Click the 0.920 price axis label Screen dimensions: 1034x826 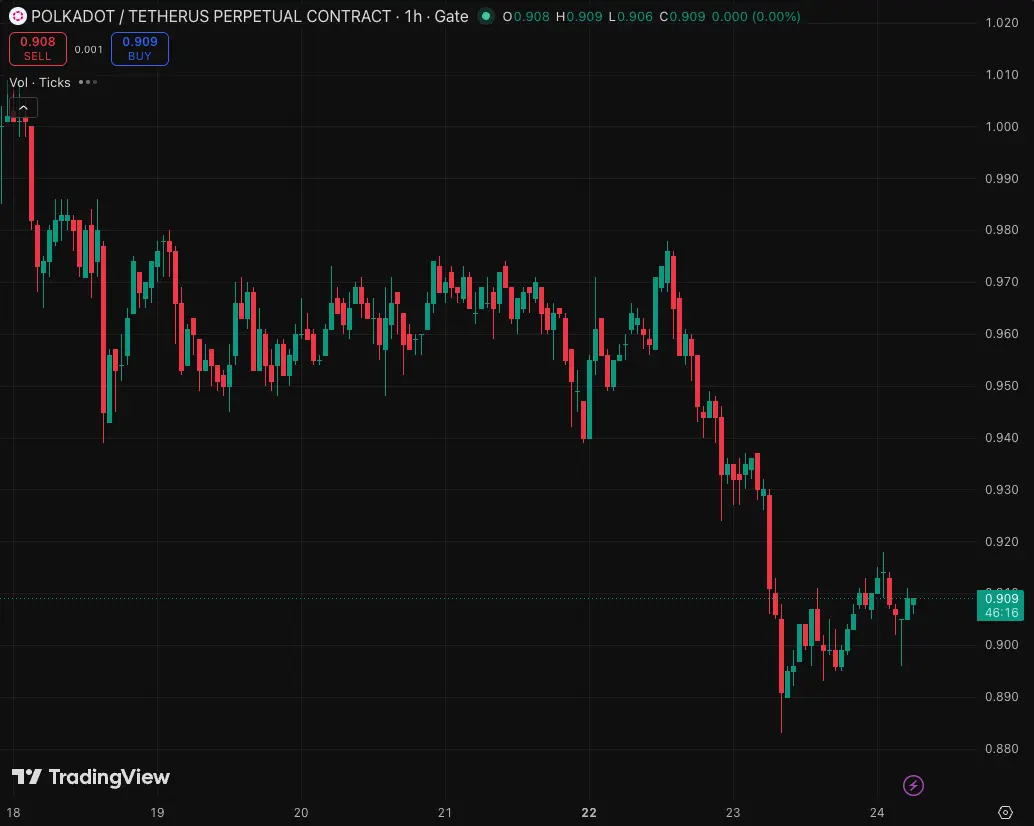1002,542
